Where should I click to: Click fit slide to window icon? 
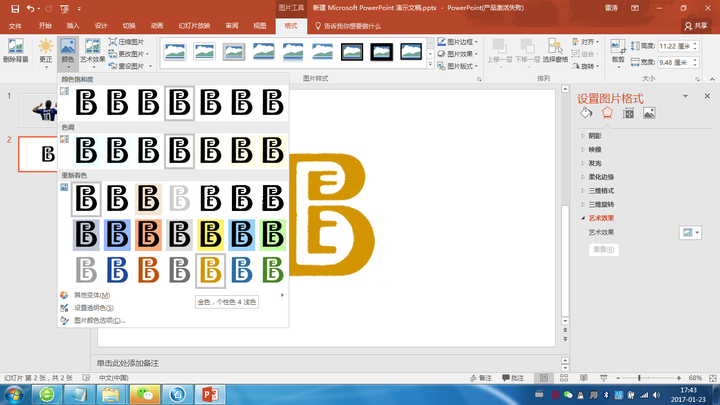click(x=713, y=378)
